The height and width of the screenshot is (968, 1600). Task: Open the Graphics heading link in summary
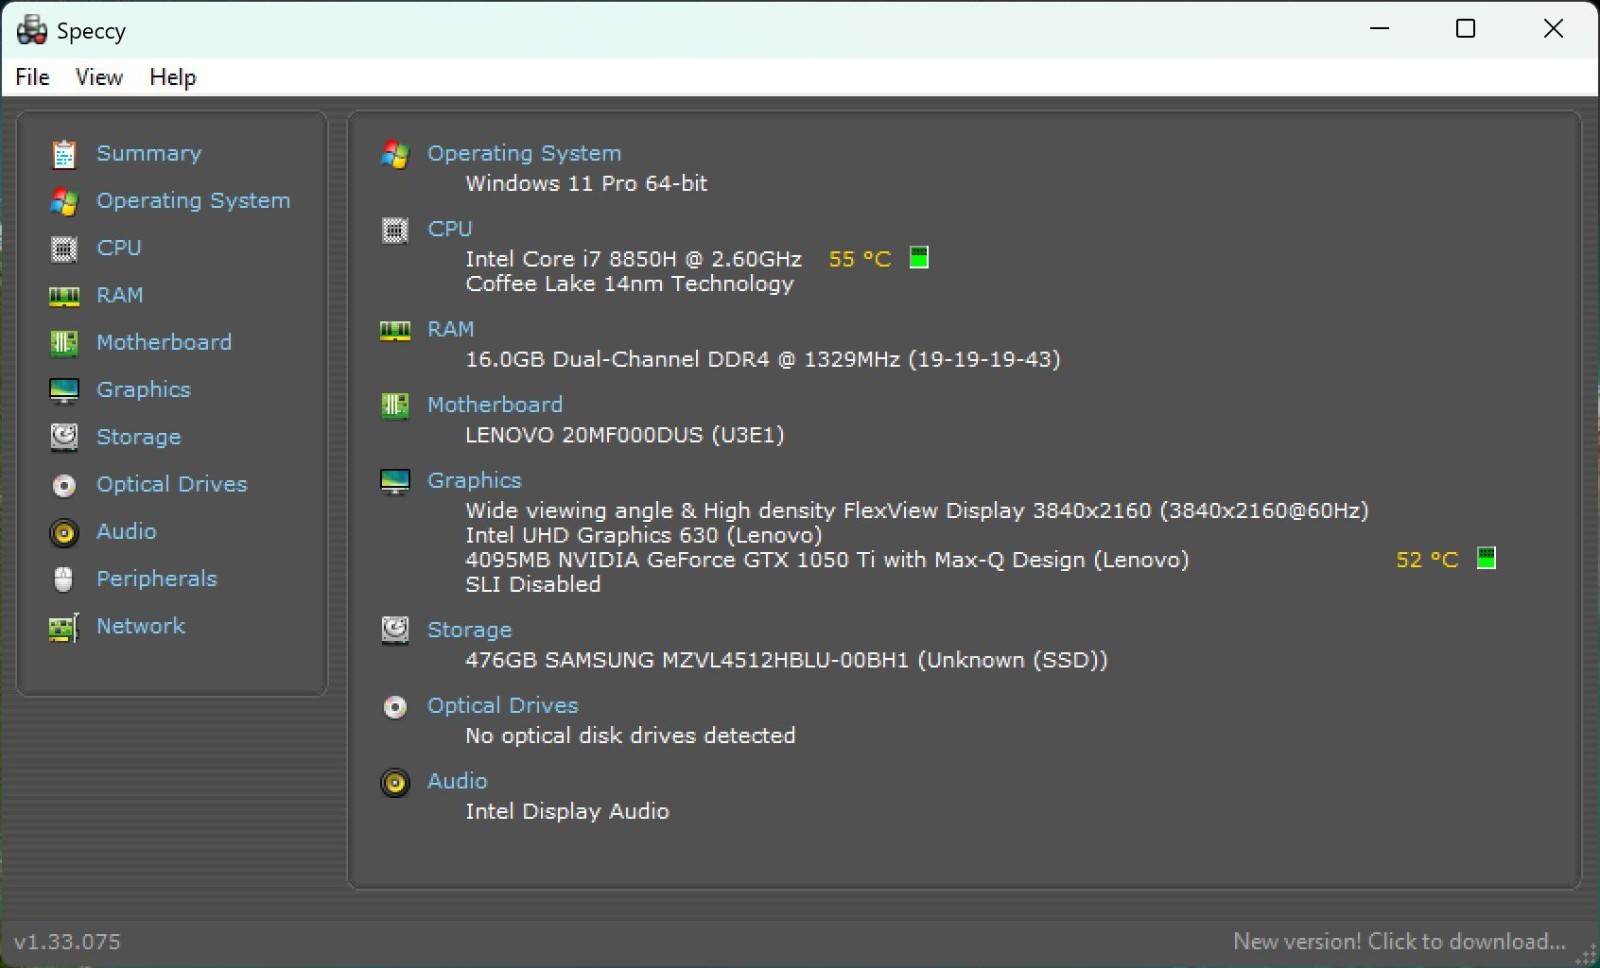pyautogui.click(x=474, y=480)
